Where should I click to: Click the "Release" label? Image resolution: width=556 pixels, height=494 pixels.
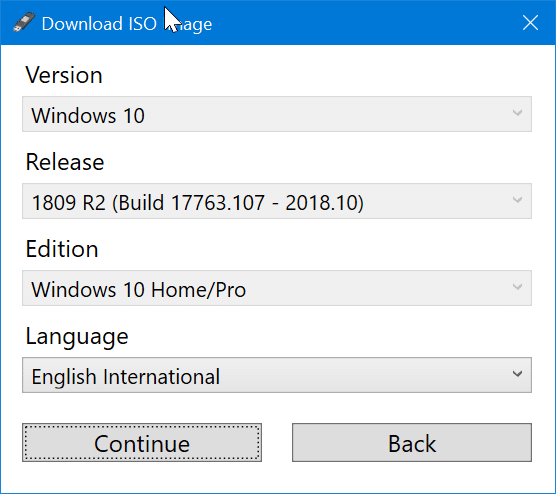[65, 162]
